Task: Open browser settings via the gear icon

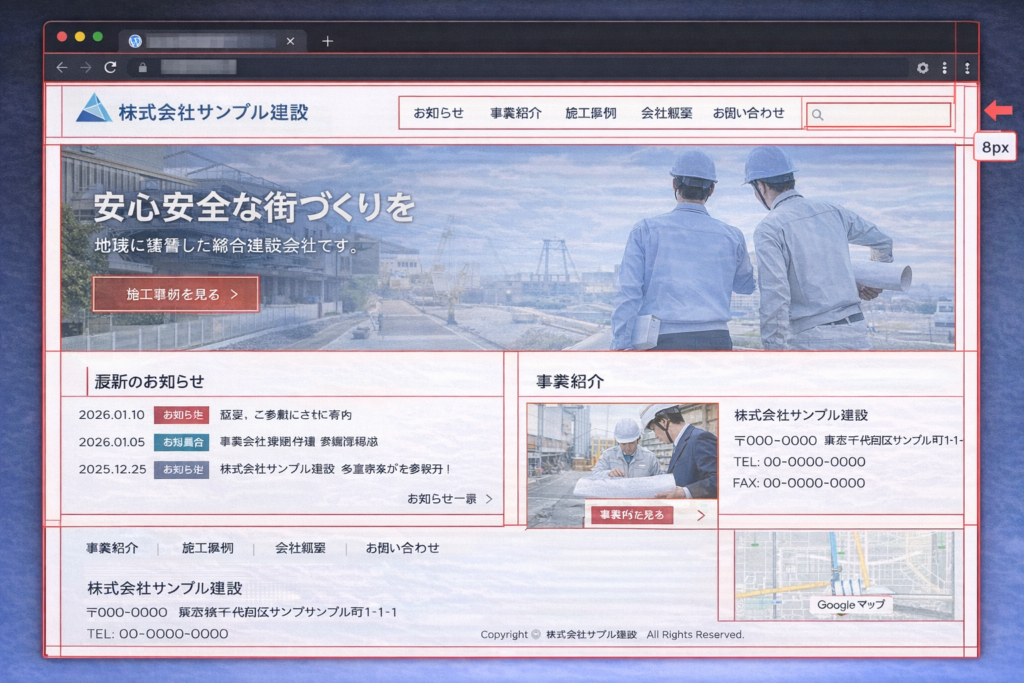Action: point(923,69)
